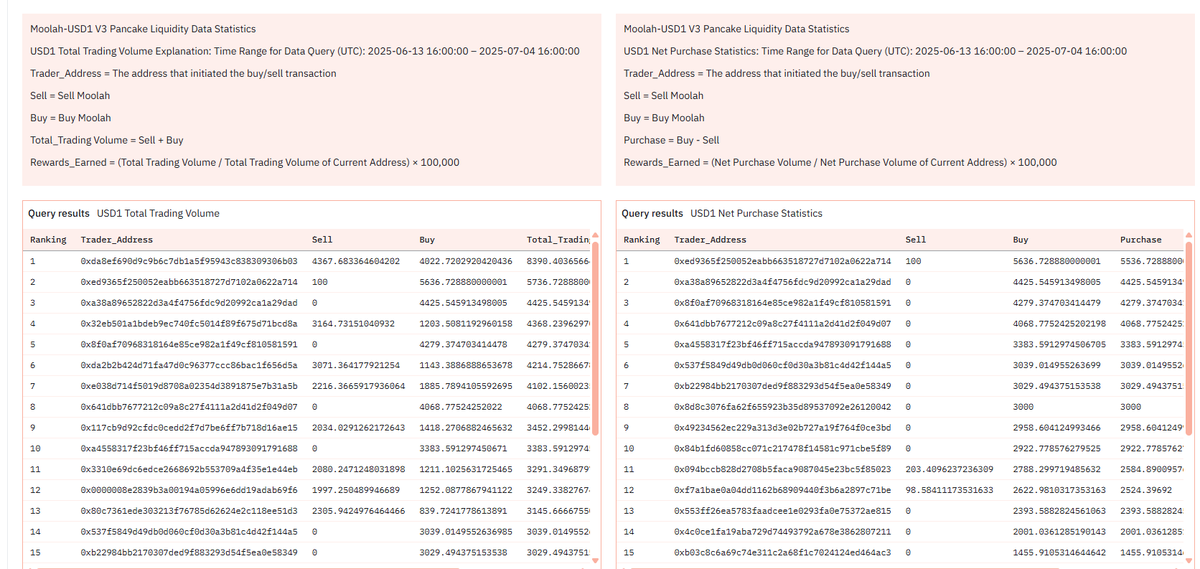Click the up arrow of Net Purchase Statistics table scrollbar
1200x569 pixels.
click(x=1189, y=238)
